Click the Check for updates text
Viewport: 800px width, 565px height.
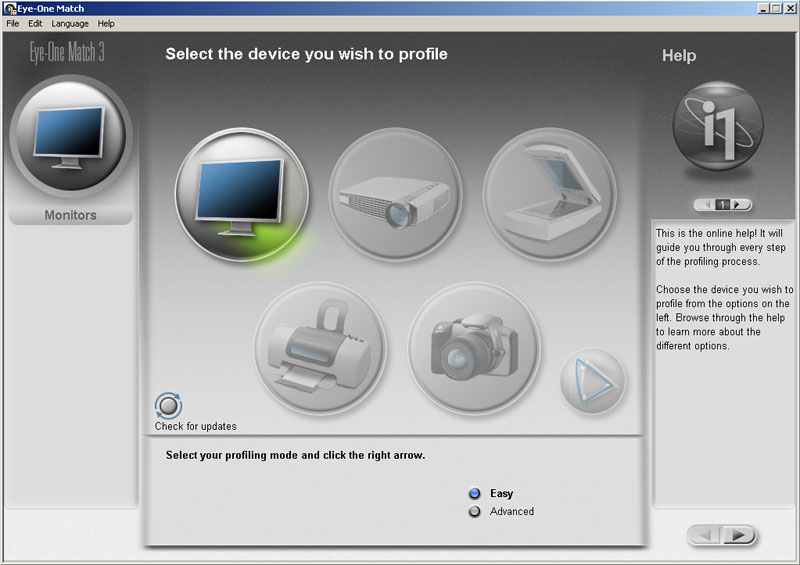(x=195, y=426)
